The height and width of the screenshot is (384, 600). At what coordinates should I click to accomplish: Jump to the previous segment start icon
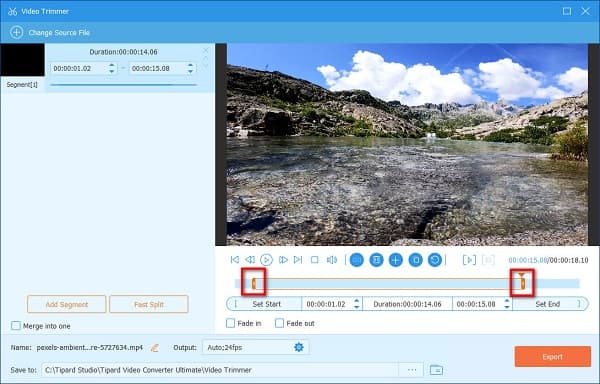[235, 260]
